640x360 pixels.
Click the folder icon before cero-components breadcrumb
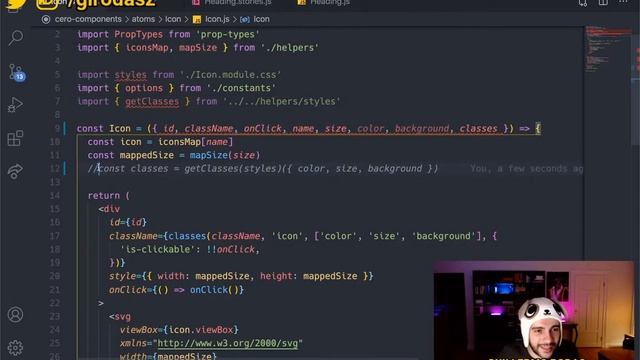tap(46, 19)
